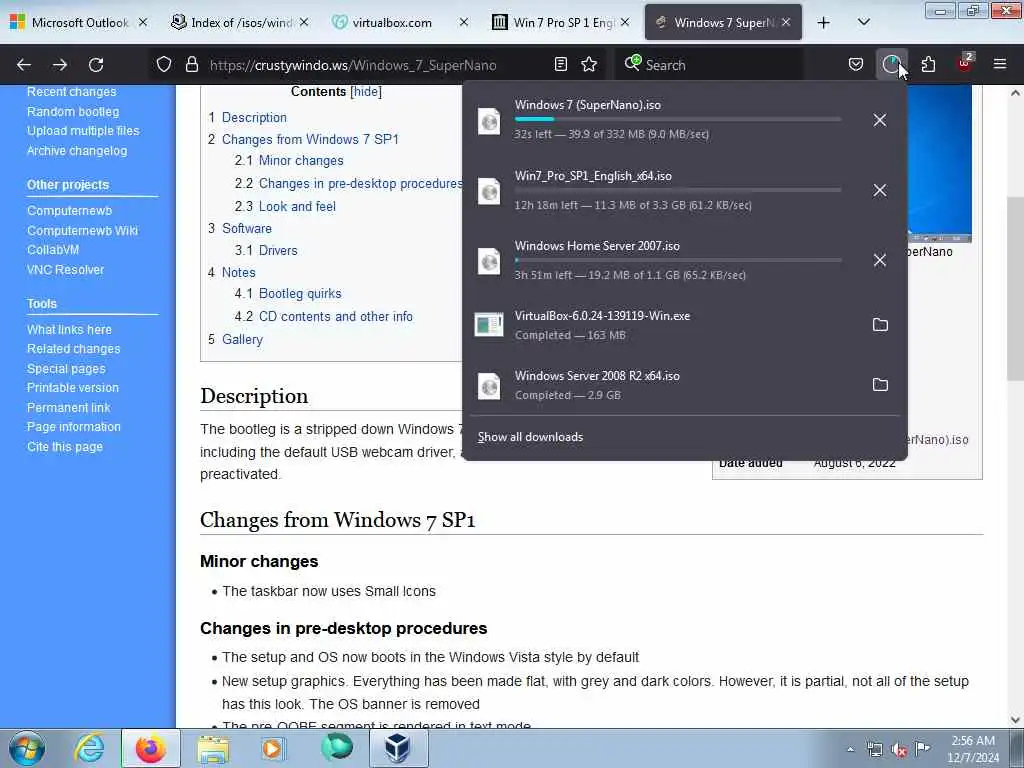Cancel the Win7_Pro_SP1_English_x64.iso download

pyautogui.click(x=880, y=190)
